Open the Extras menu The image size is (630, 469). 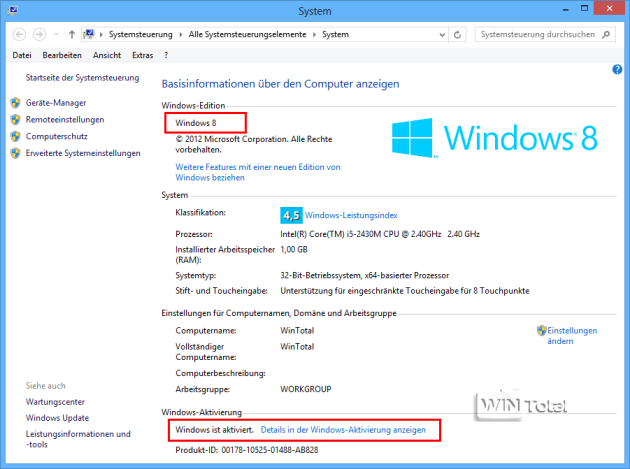143,55
